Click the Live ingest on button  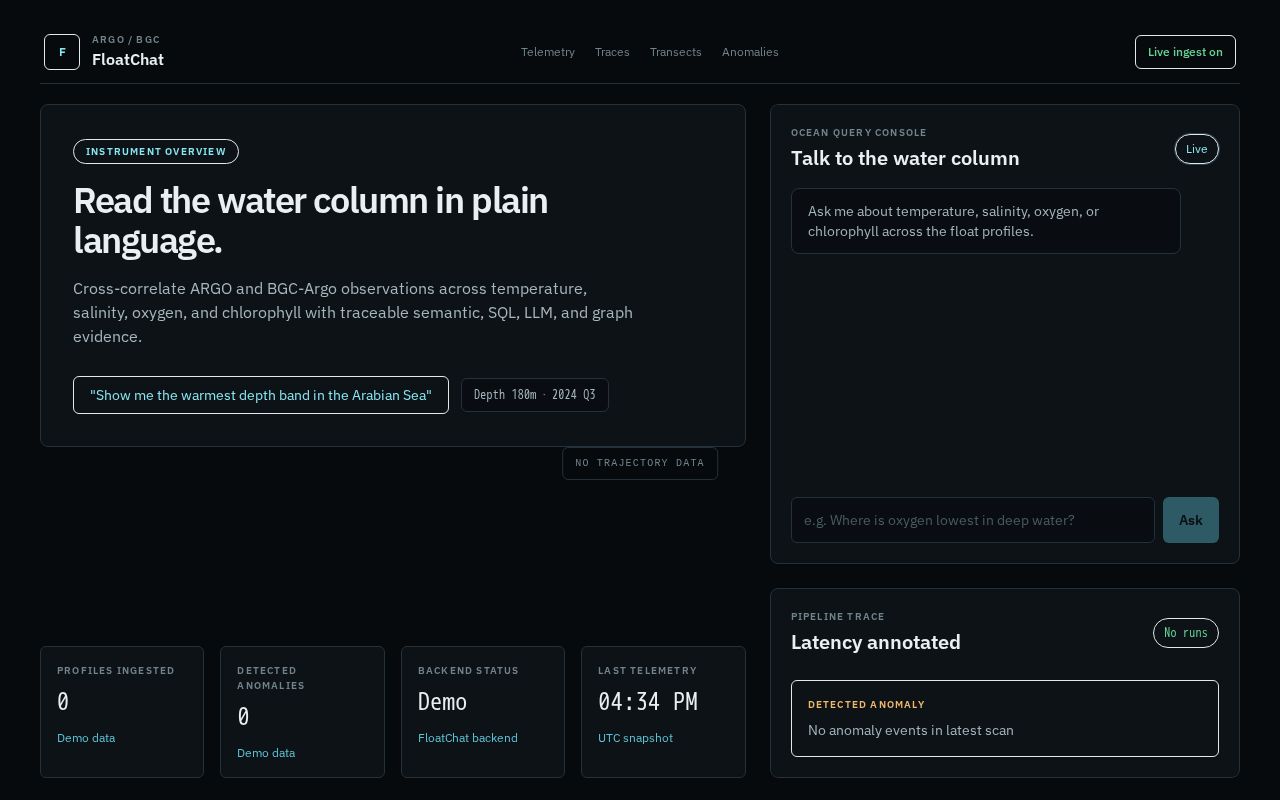click(x=1185, y=52)
